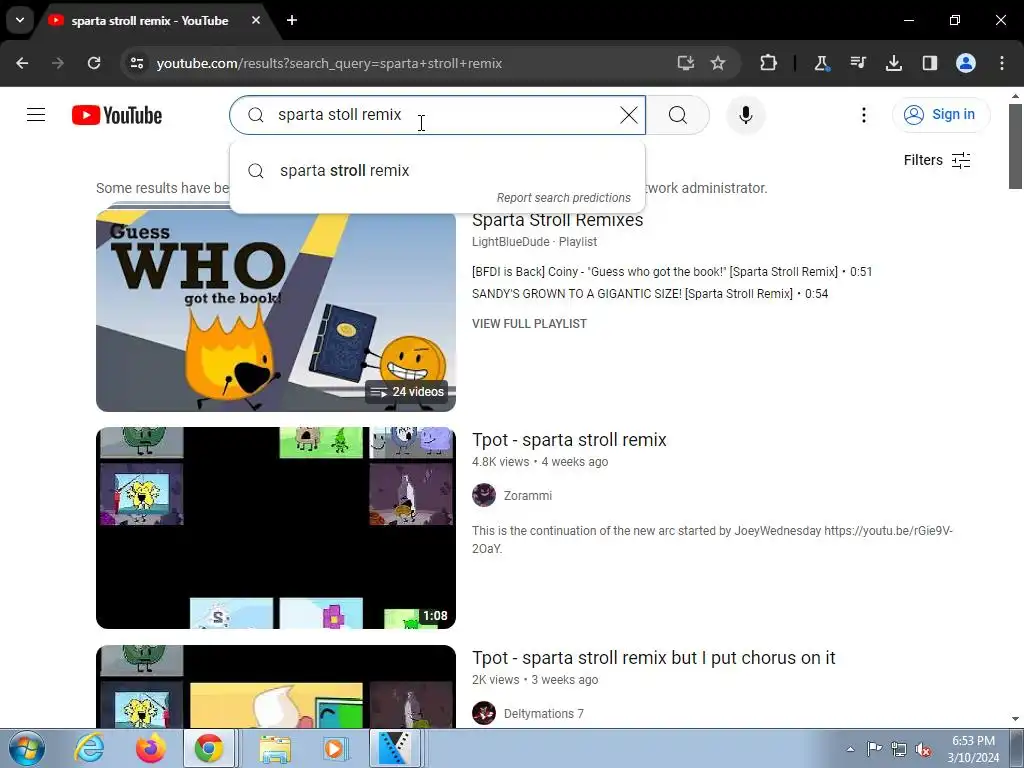This screenshot has width=1024, height=768.
Task: Select the 'sparta stroll remix' search suggestion
Action: point(438,170)
